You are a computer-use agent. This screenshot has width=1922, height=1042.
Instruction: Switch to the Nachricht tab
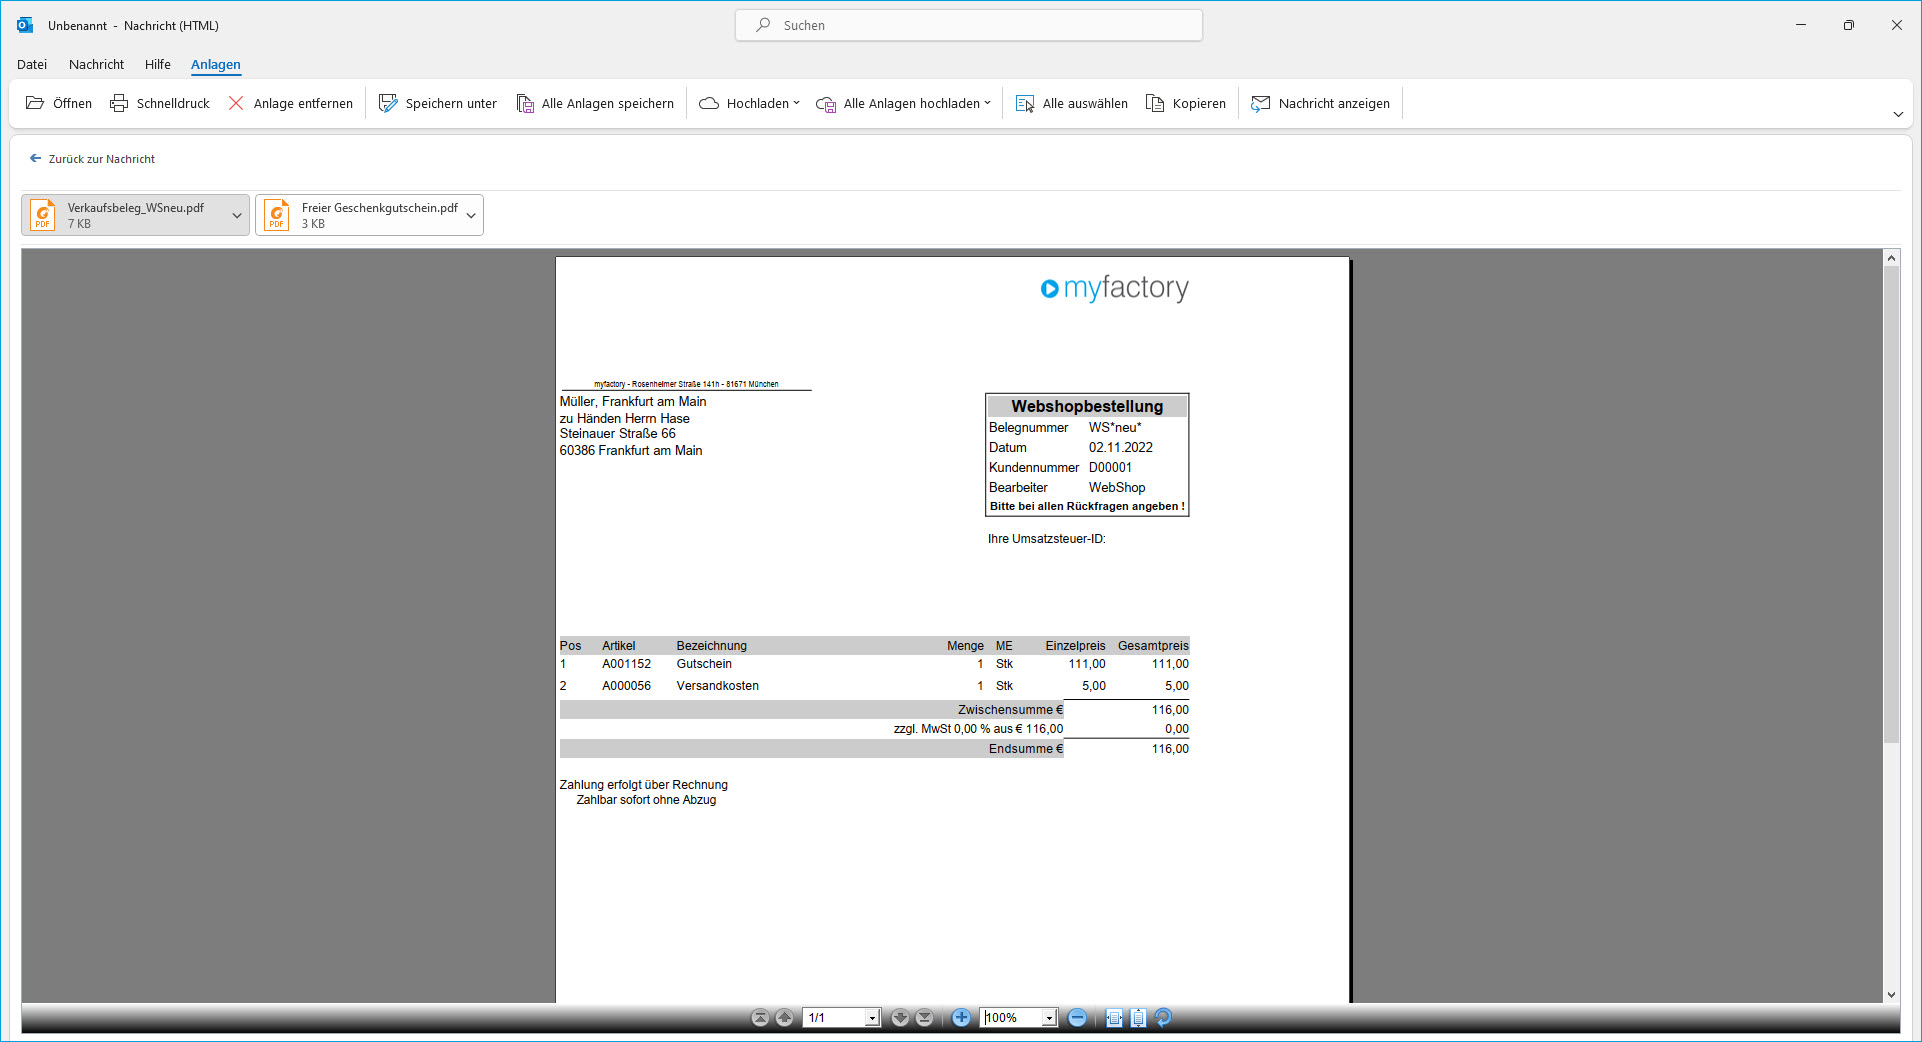97,64
